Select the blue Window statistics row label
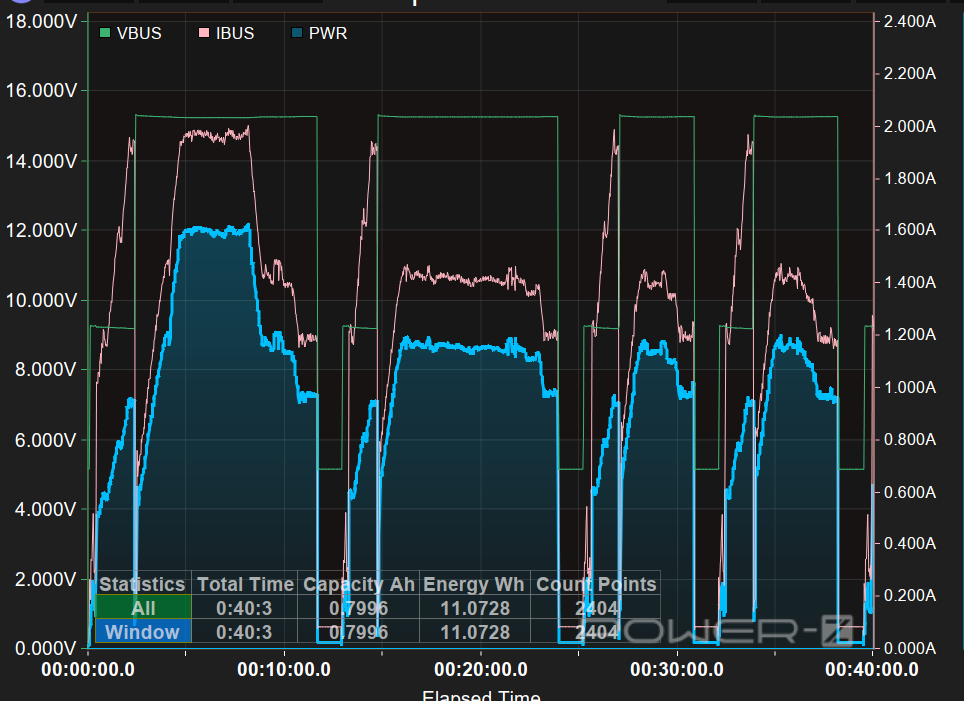This screenshot has width=964, height=701. pyautogui.click(x=143, y=632)
